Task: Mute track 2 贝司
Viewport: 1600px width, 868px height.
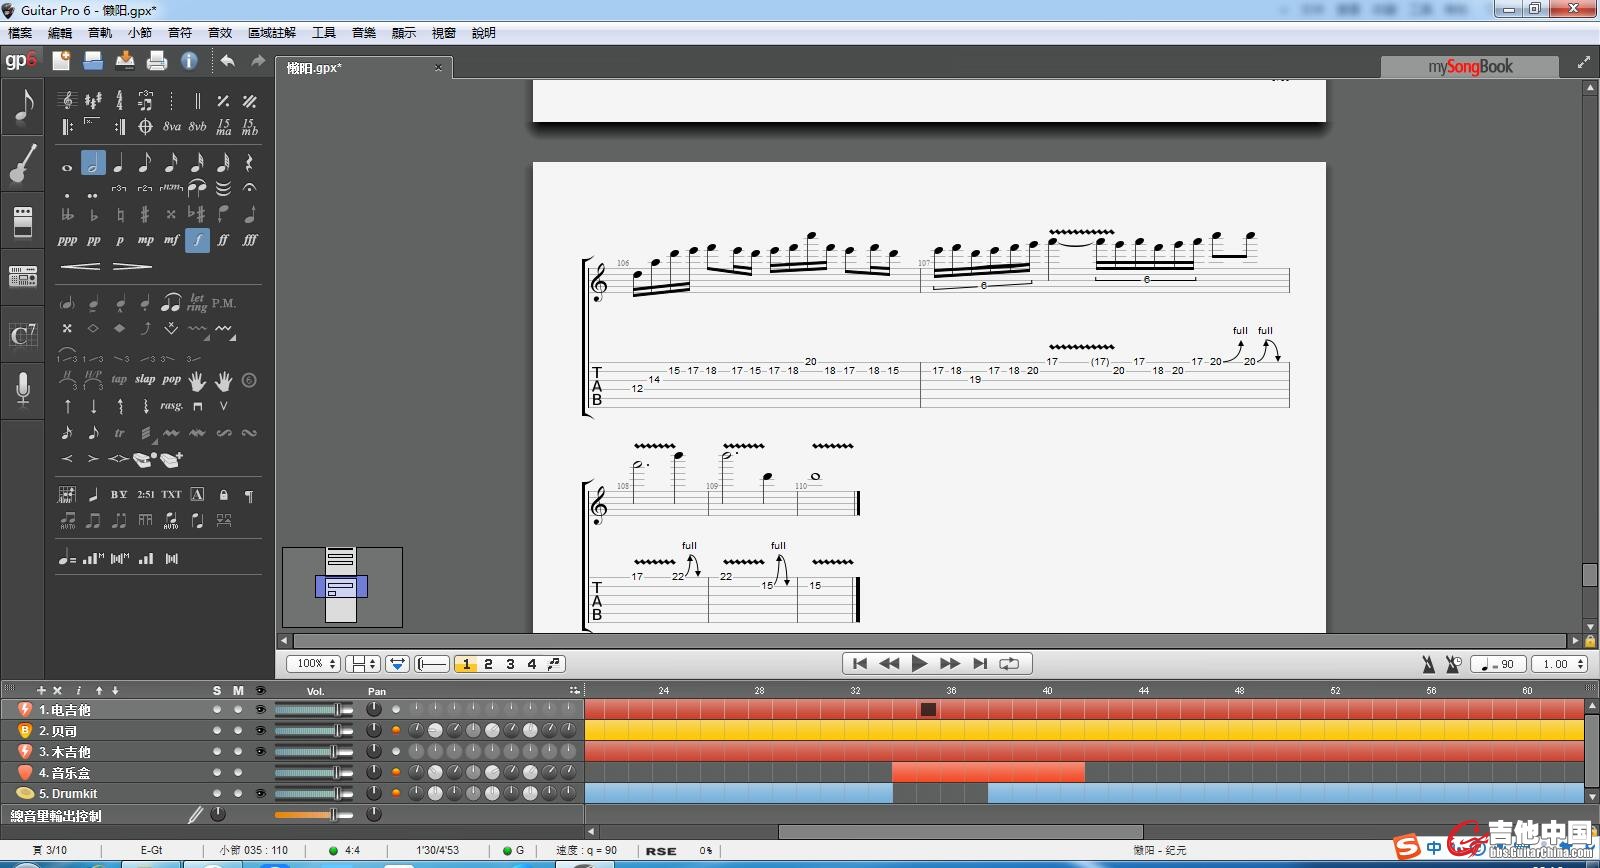Action: click(x=238, y=731)
